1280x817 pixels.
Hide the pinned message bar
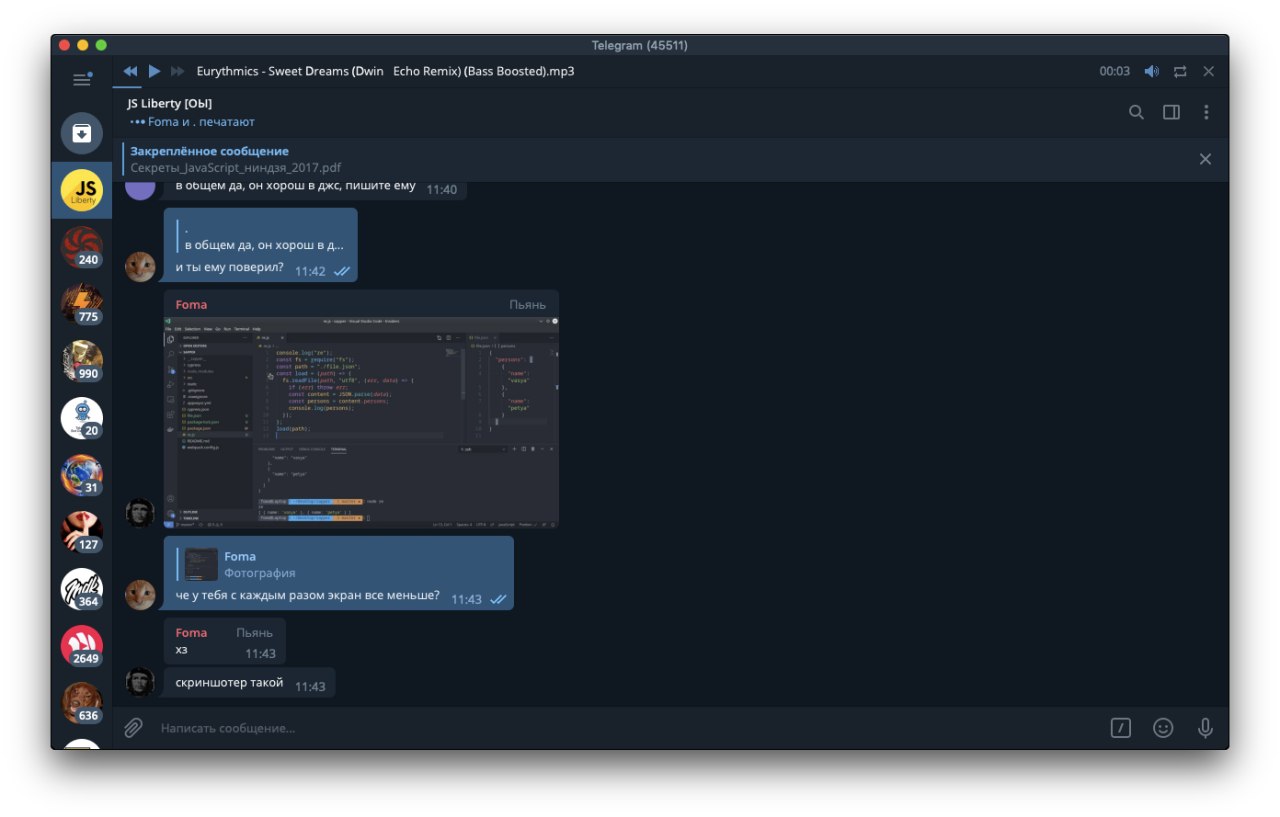[1205, 159]
